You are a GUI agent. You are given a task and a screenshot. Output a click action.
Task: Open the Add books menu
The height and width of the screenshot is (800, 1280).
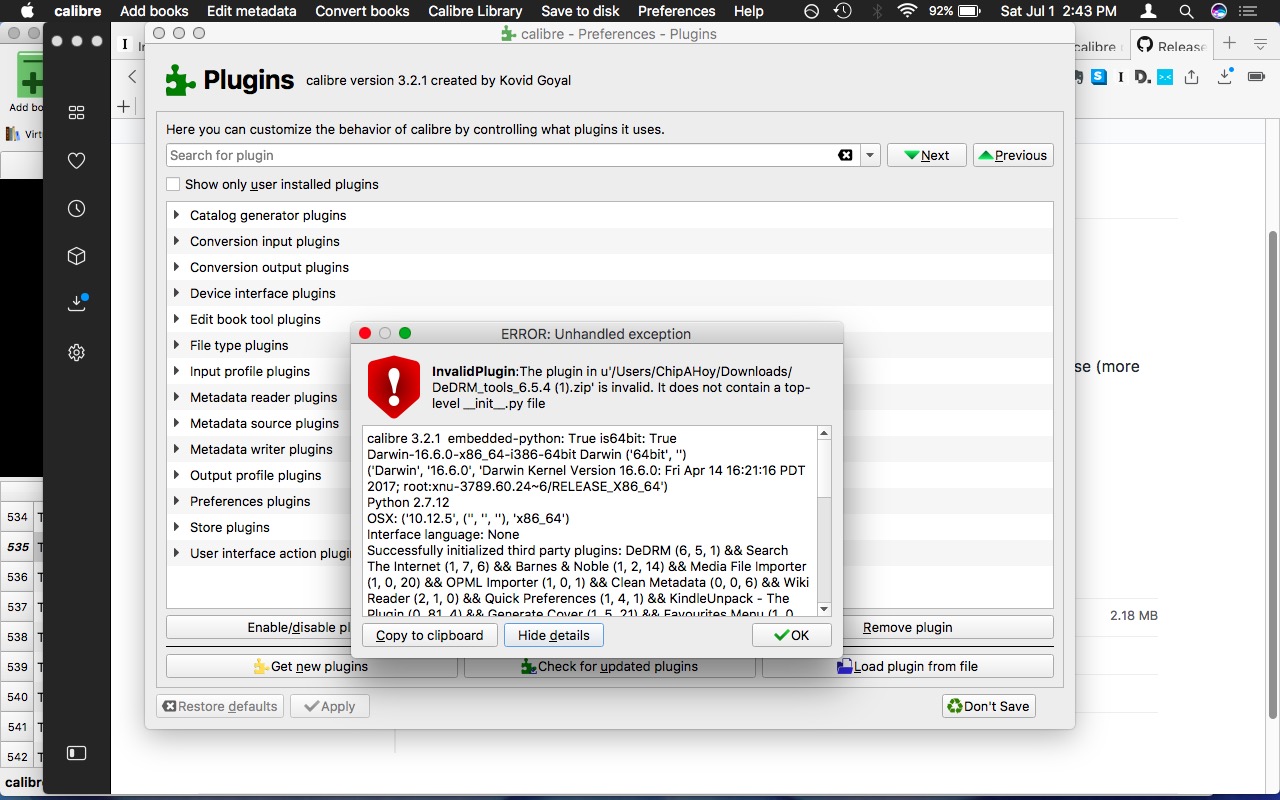pyautogui.click(x=154, y=11)
